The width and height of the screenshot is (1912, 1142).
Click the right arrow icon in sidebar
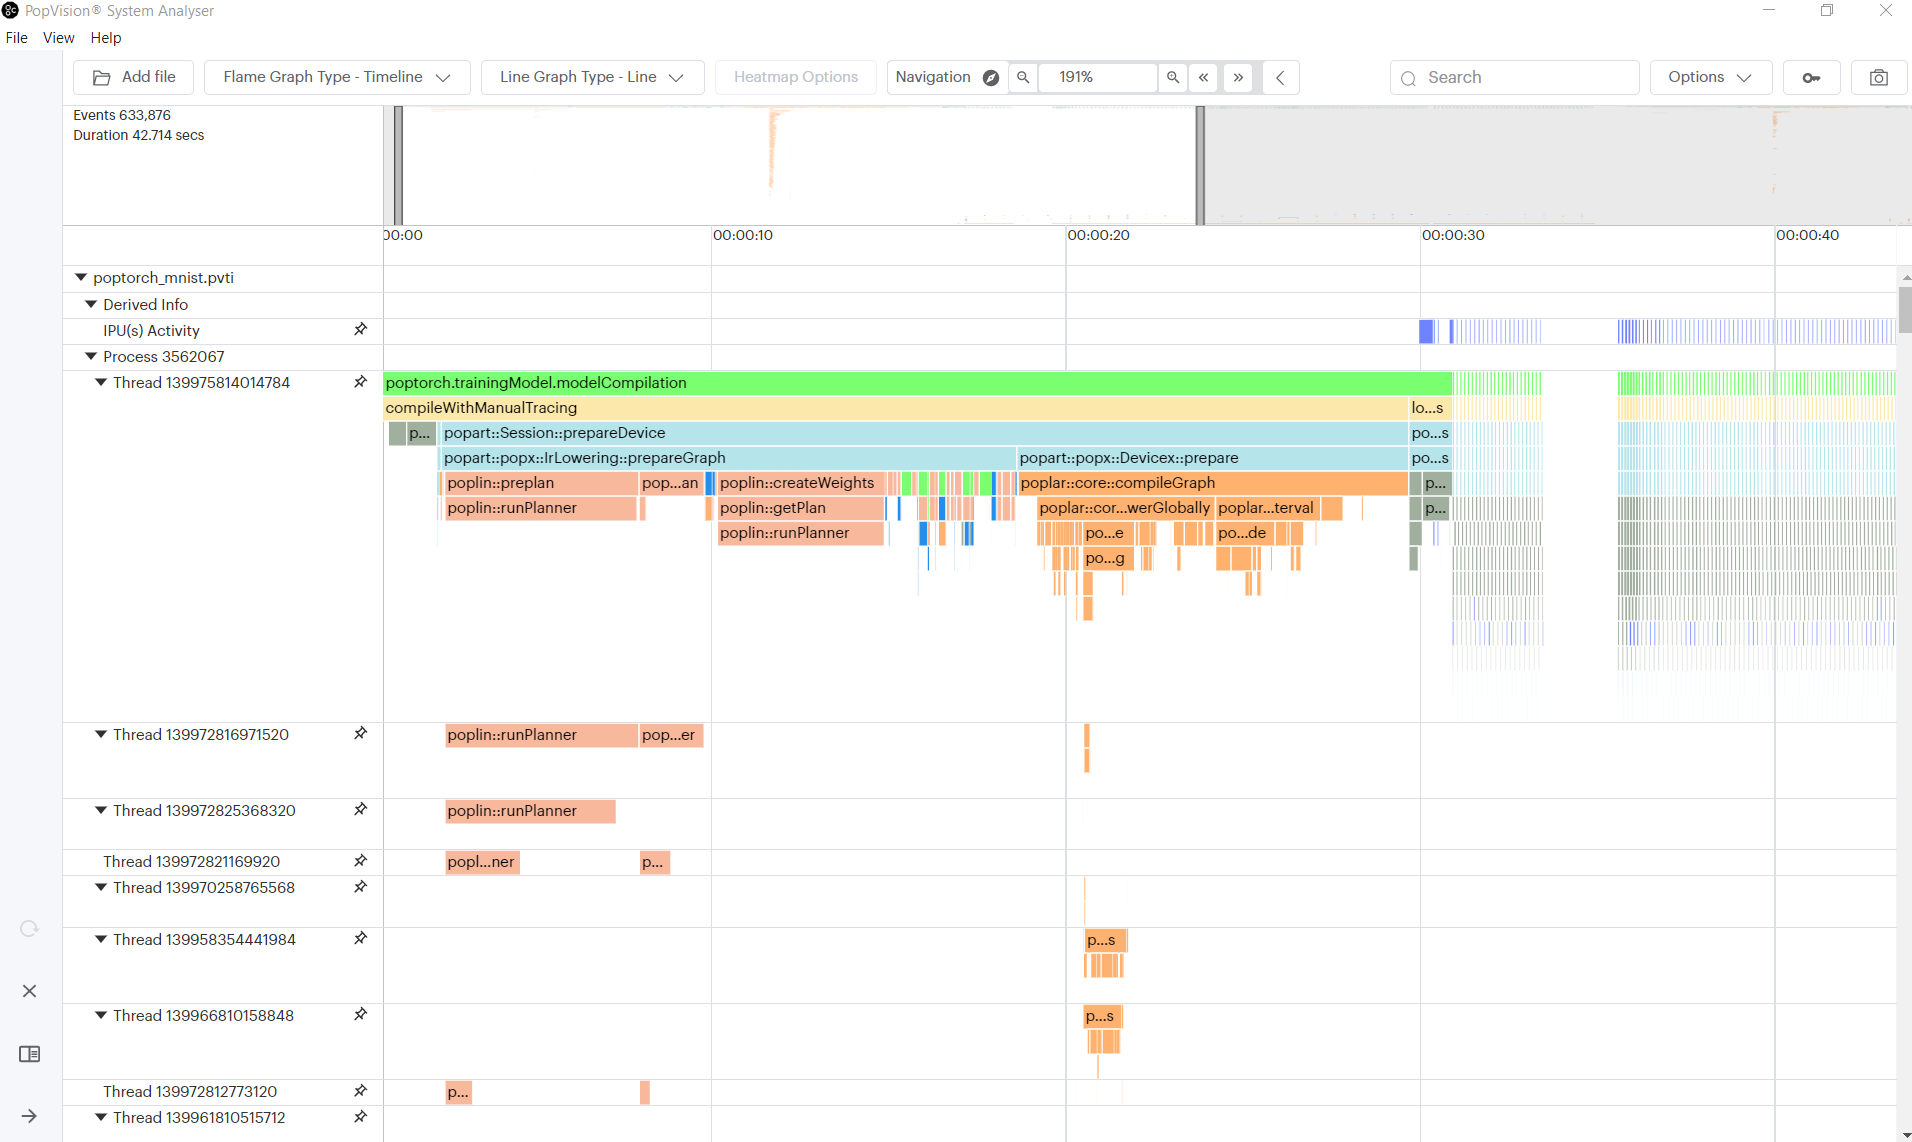pos(29,1116)
